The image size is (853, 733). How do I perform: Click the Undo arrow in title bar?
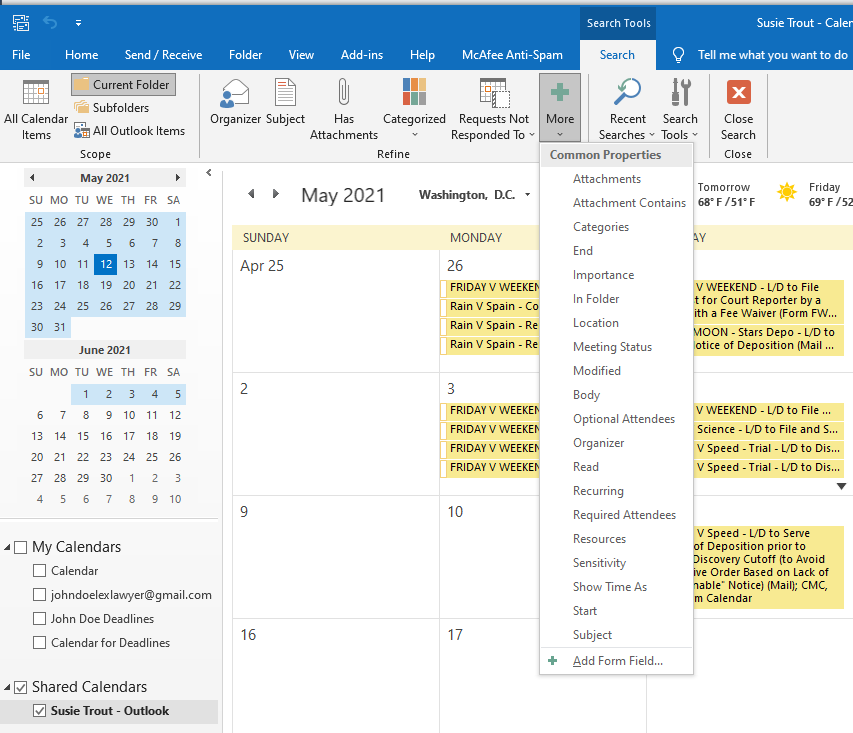point(50,22)
